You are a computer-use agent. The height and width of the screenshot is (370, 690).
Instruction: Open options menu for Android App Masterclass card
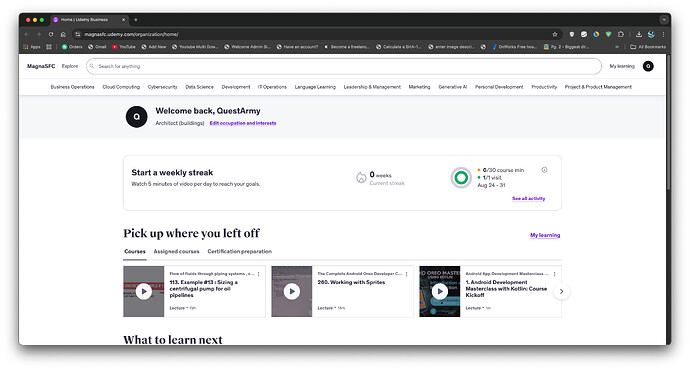(x=554, y=274)
